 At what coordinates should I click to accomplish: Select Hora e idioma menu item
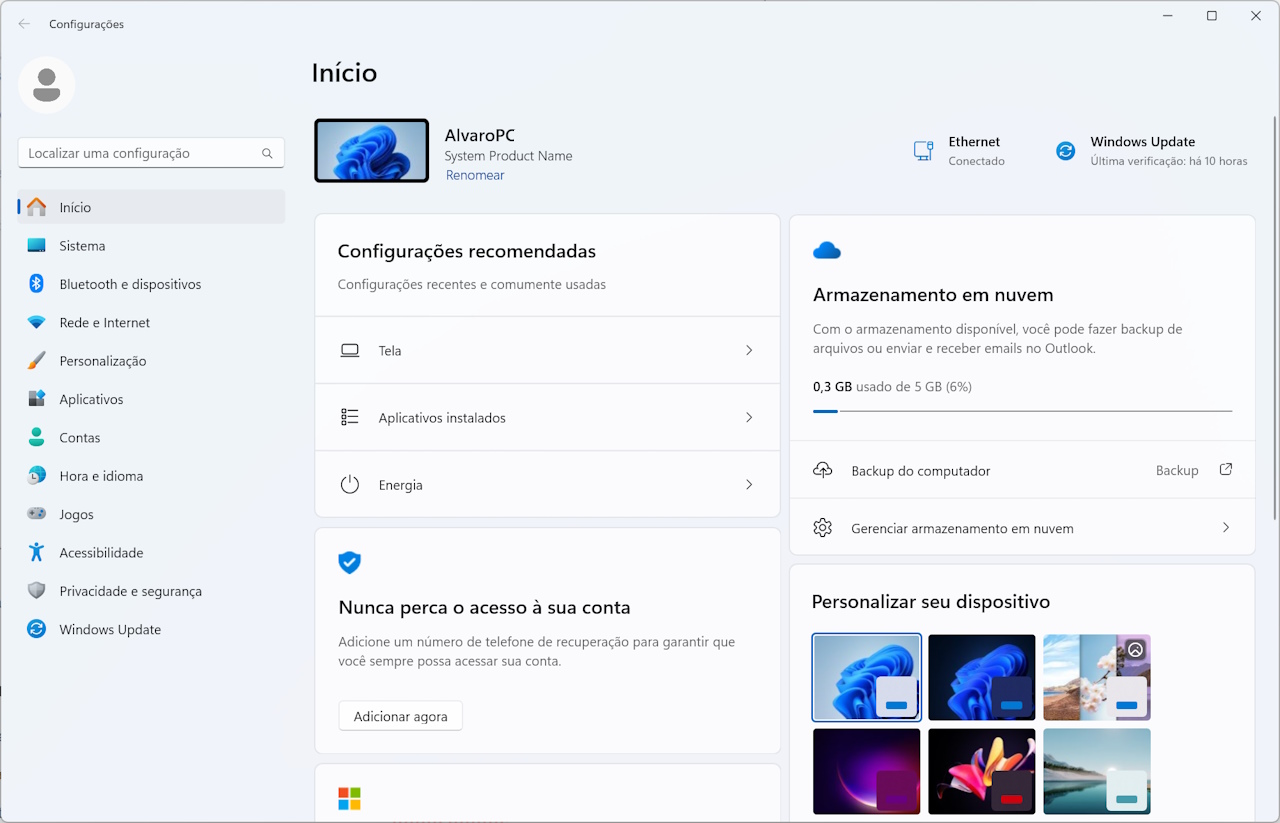(101, 476)
